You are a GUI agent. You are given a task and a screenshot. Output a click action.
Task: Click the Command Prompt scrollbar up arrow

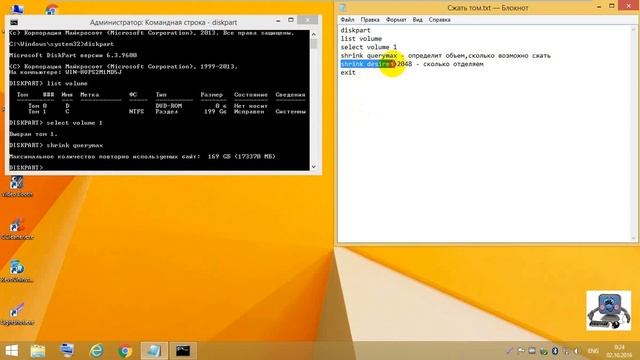tap(313, 34)
